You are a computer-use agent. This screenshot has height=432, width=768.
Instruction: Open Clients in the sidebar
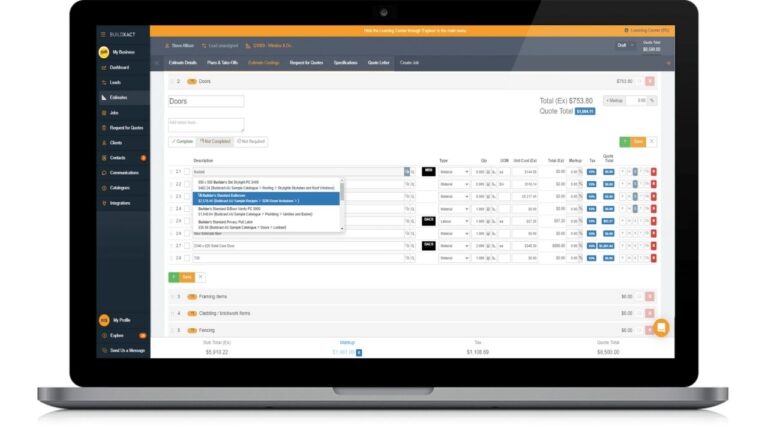pyautogui.click(x=116, y=143)
